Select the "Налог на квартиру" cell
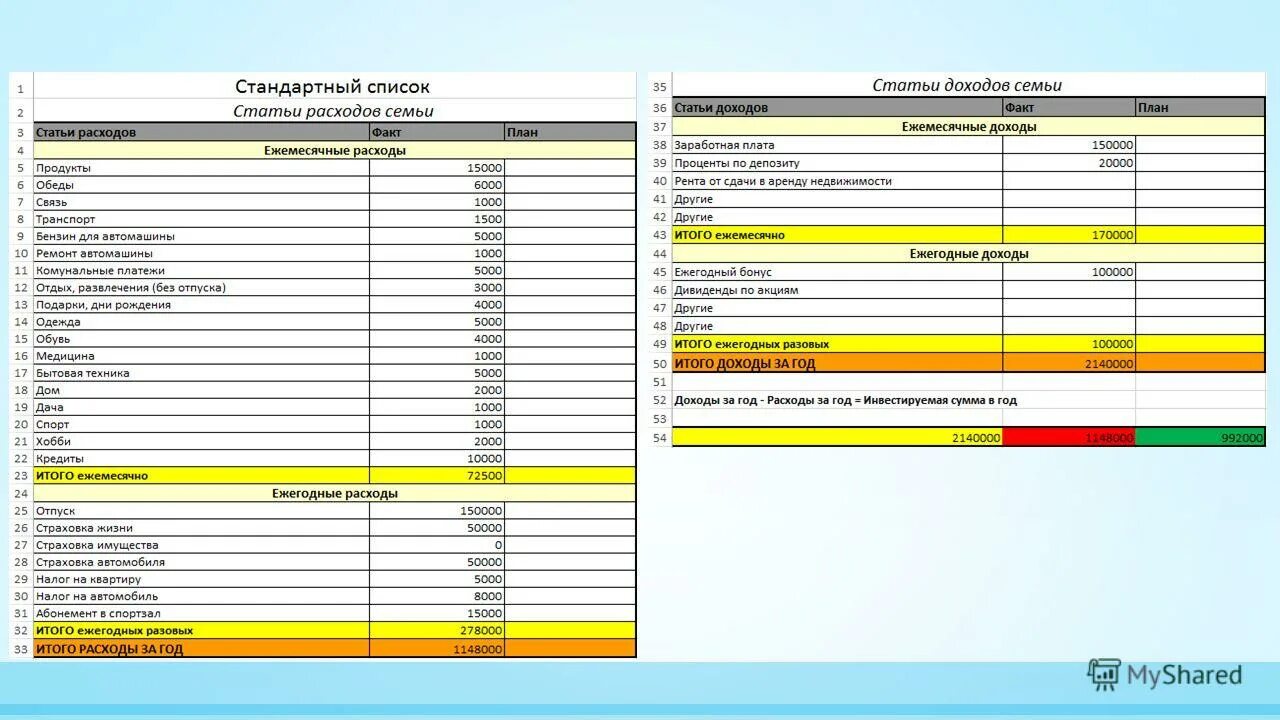 tap(201, 579)
